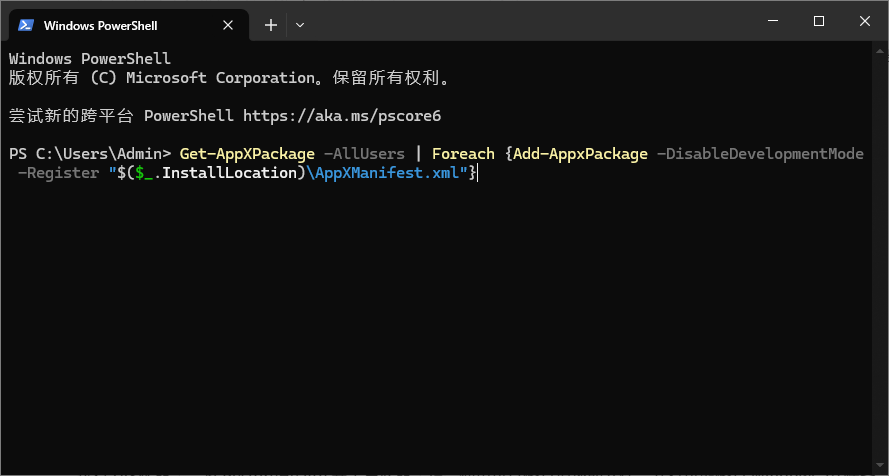
Task: Open a new tab with the plus button
Action: 270,25
